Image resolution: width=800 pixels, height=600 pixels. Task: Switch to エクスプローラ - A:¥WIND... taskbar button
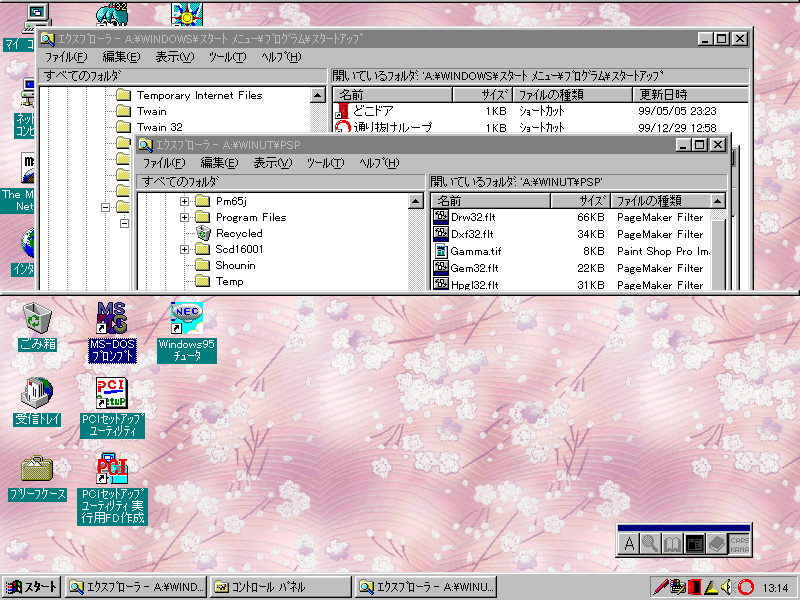pos(136,587)
